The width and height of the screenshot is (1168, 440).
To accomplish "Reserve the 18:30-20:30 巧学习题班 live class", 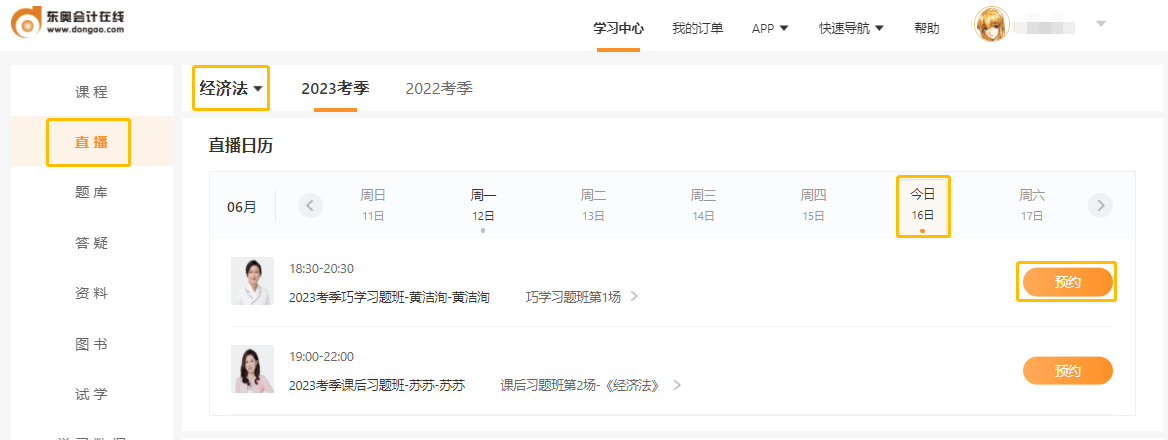I will point(1067,282).
